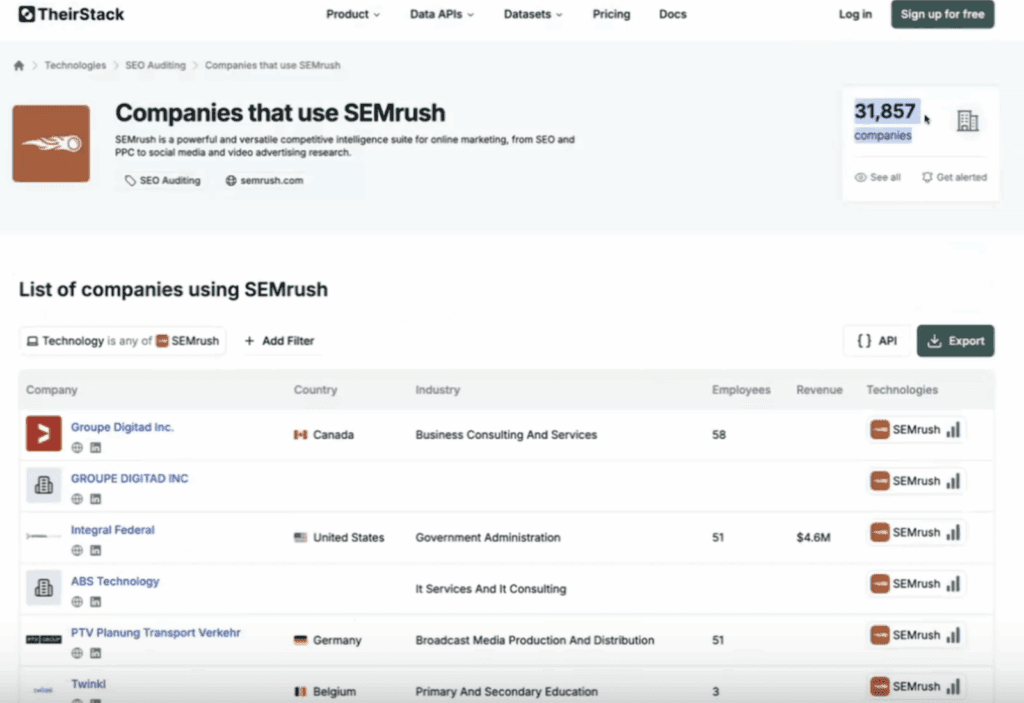
Task: Click the Government Administration industry cell
Action: click(x=488, y=538)
